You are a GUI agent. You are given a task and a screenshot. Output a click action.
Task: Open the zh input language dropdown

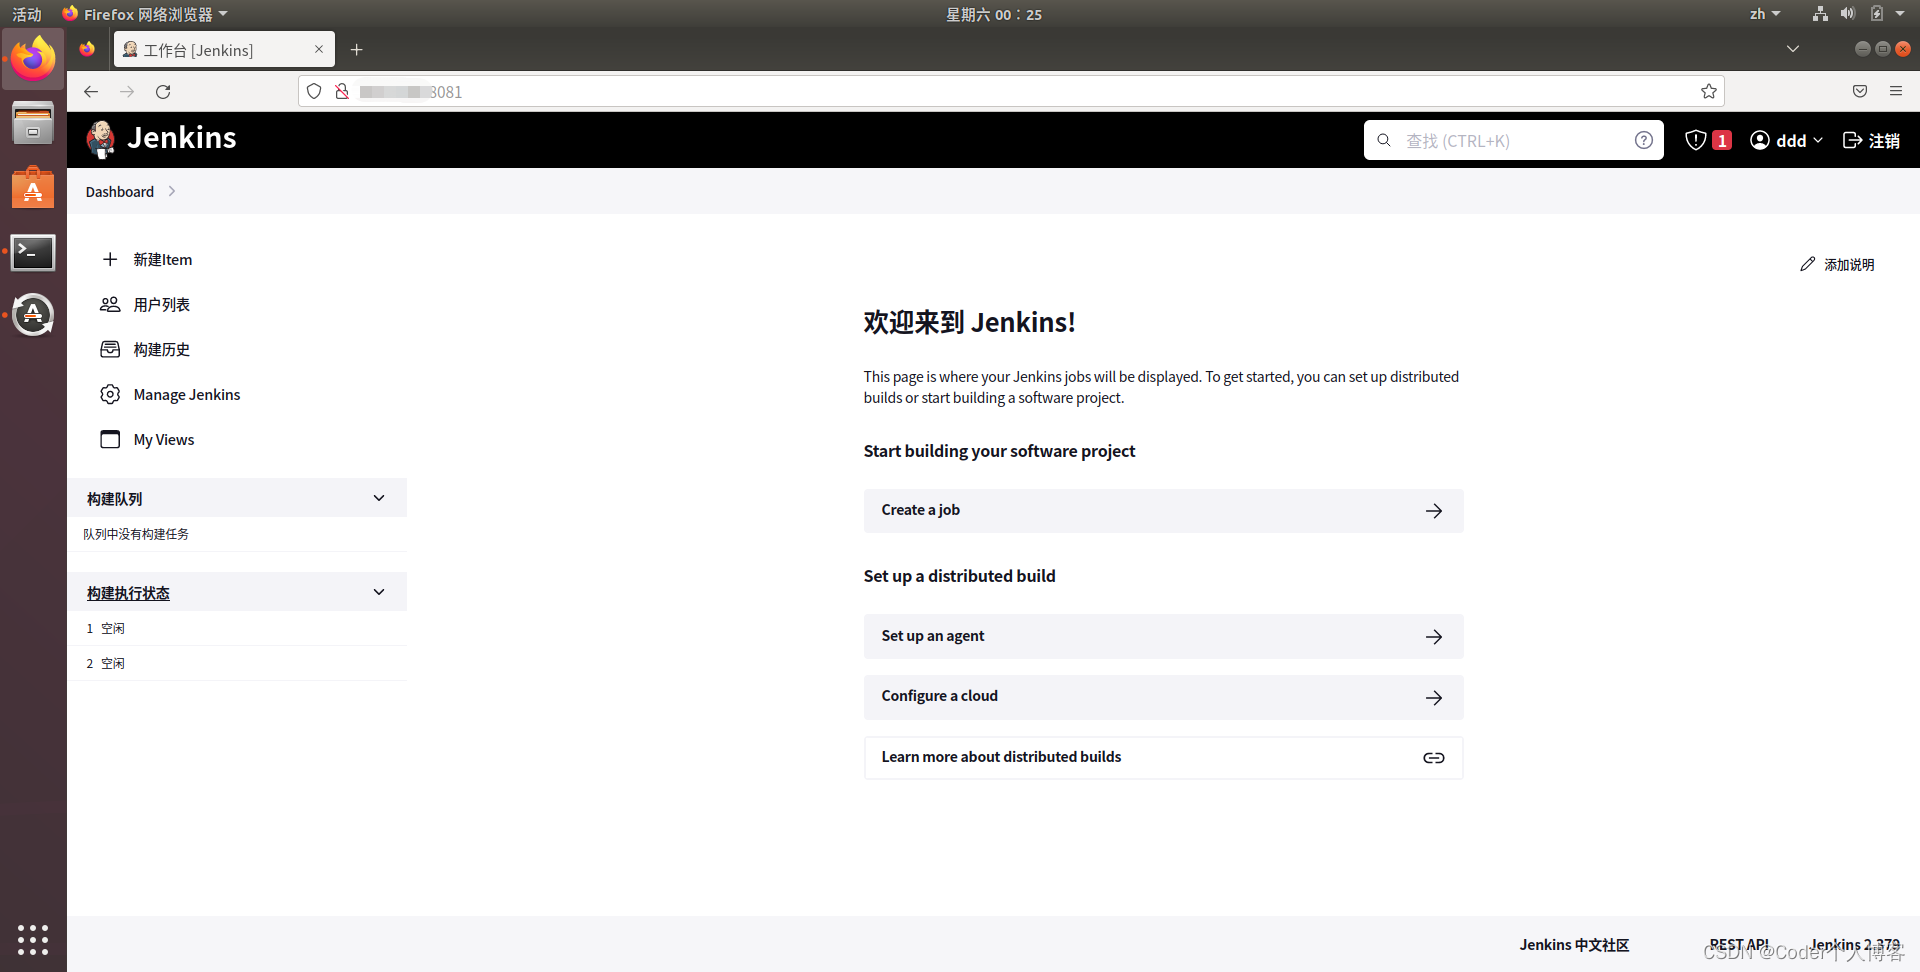click(x=1765, y=14)
